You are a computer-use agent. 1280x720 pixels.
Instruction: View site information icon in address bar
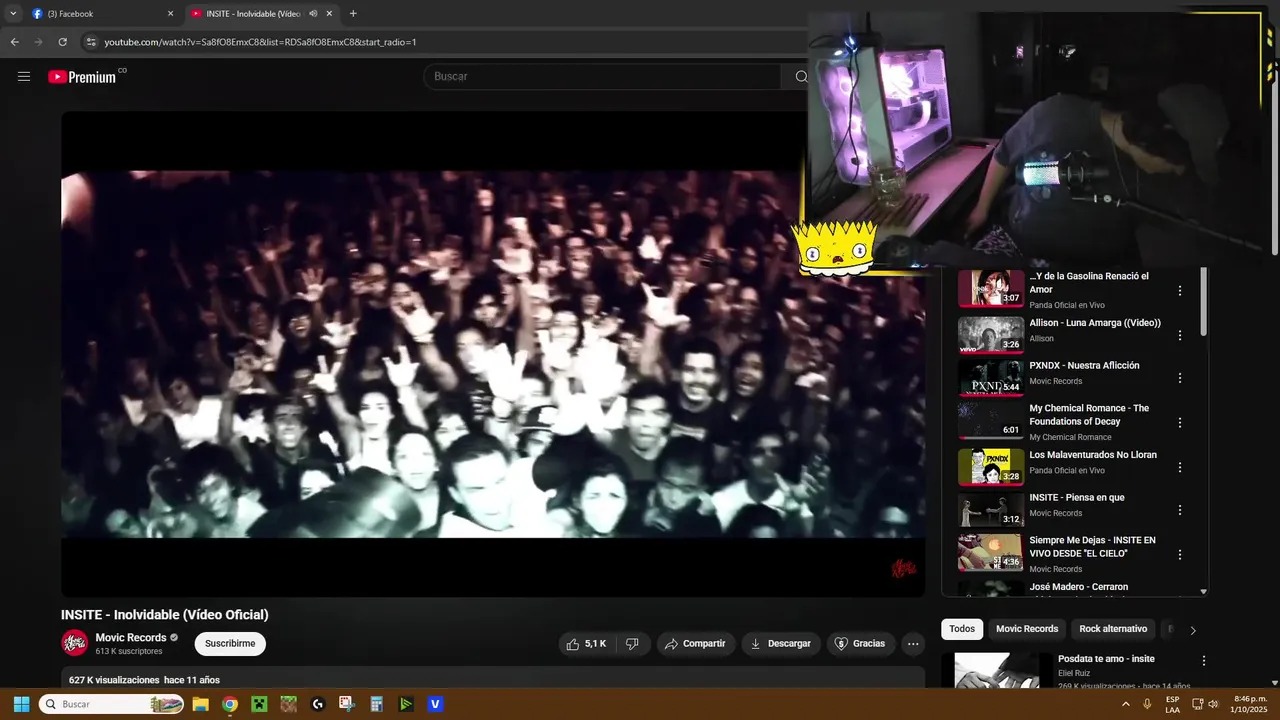click(91, 42)
